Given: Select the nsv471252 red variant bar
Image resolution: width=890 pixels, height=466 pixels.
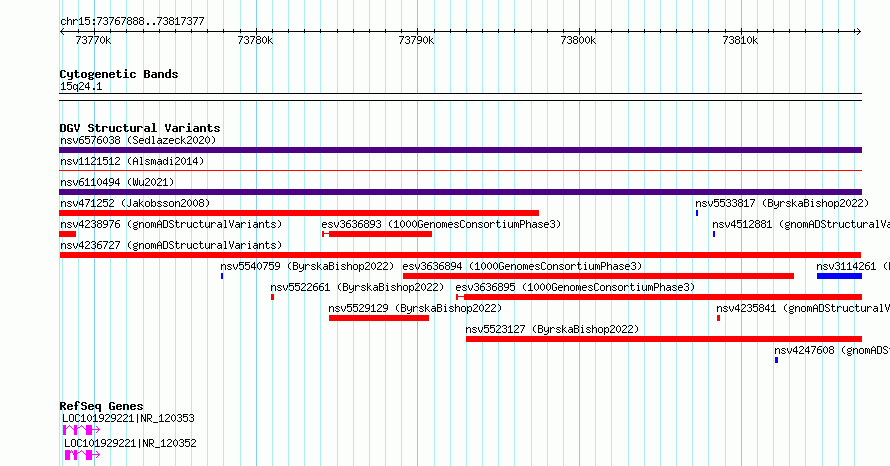Looking at the screenshot, I should (x=299, y=213).
